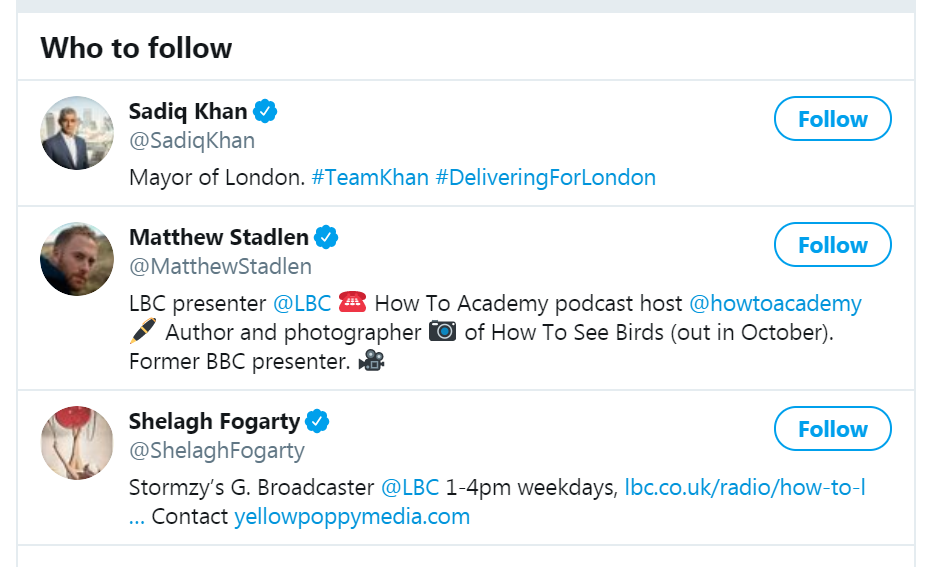The image size is (937, 567).
Task: Click Matthew Stadlen's verified badge icon
Action: pos(326,238)
